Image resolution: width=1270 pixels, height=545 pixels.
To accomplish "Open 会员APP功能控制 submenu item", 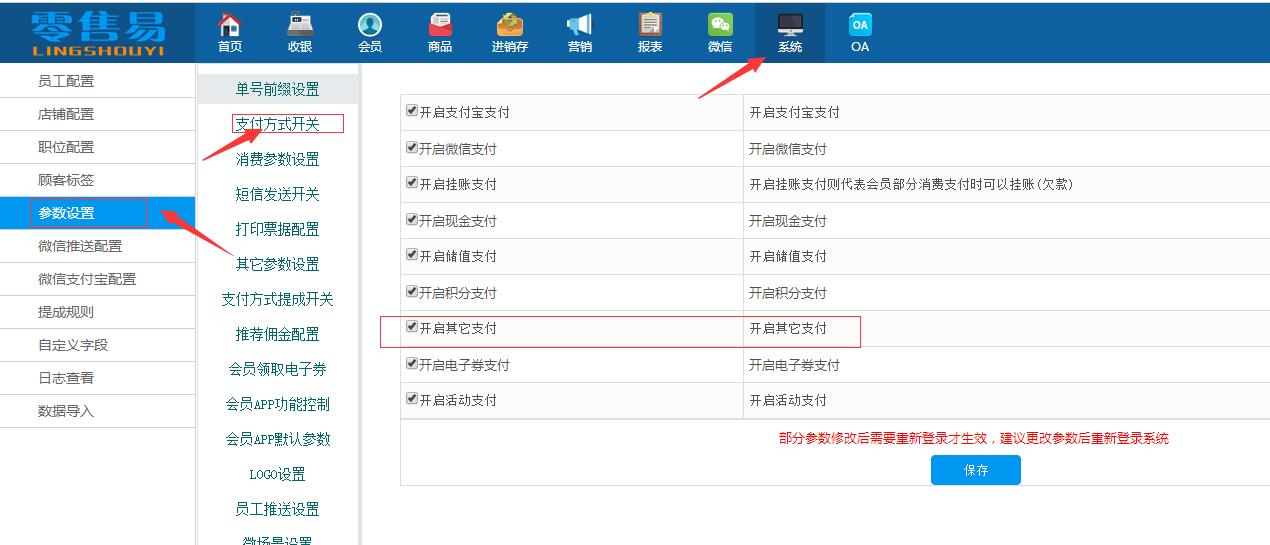I will click(277, 404).
